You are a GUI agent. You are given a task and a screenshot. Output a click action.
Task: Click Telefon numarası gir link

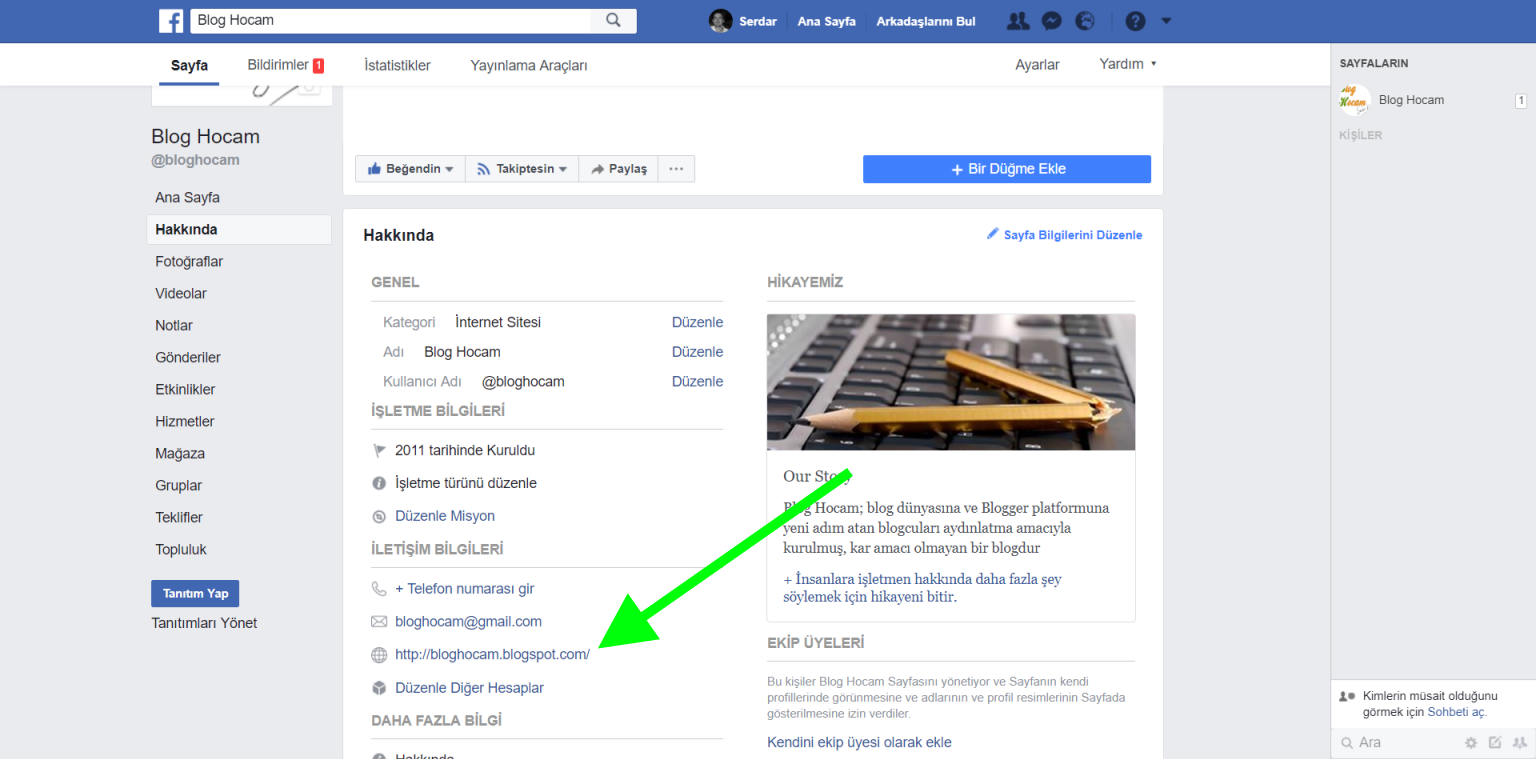click(464, 589)
